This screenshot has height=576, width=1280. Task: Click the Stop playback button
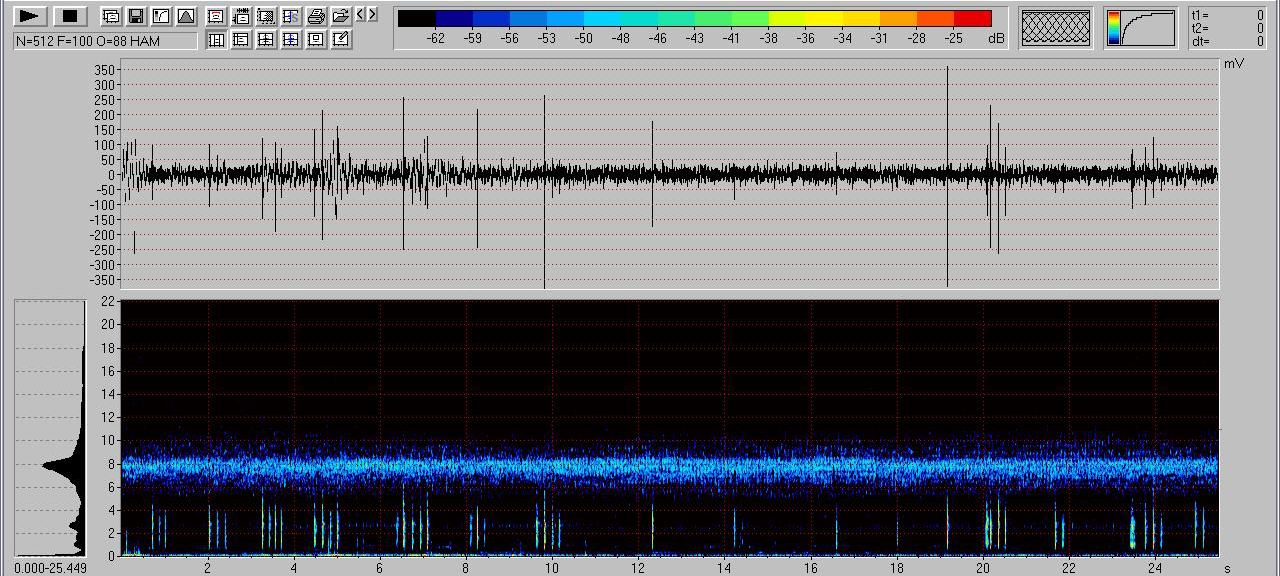[x=70, y=16]
